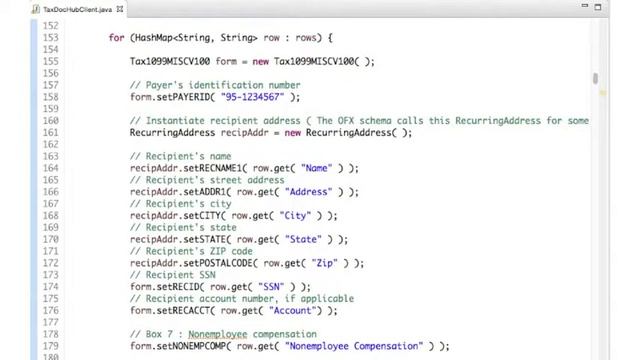
Task: Click "Recipient SSN" comment
Action: click(x=173, y=275)
